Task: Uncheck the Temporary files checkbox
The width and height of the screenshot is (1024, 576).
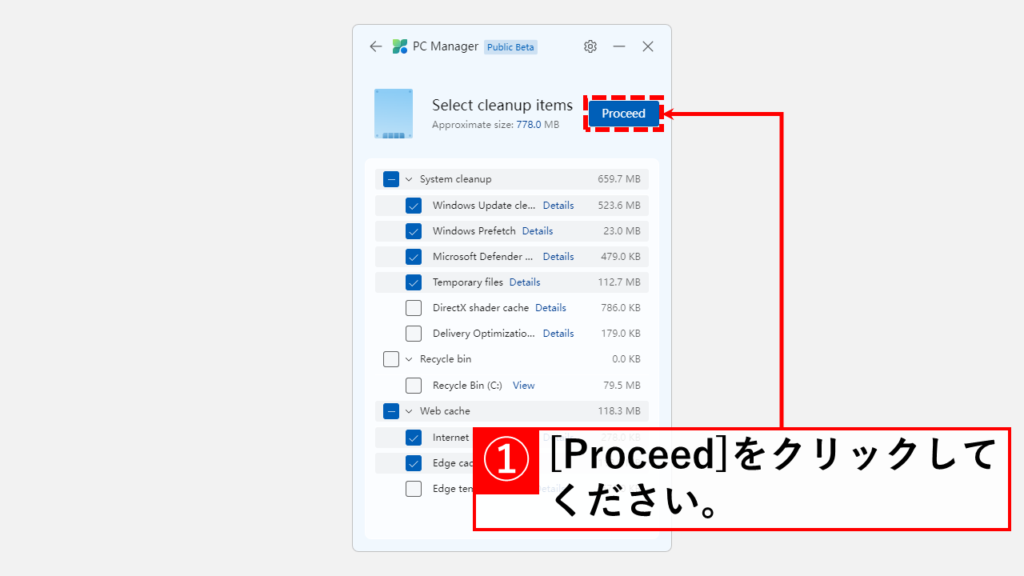Action: coord(413,282)
